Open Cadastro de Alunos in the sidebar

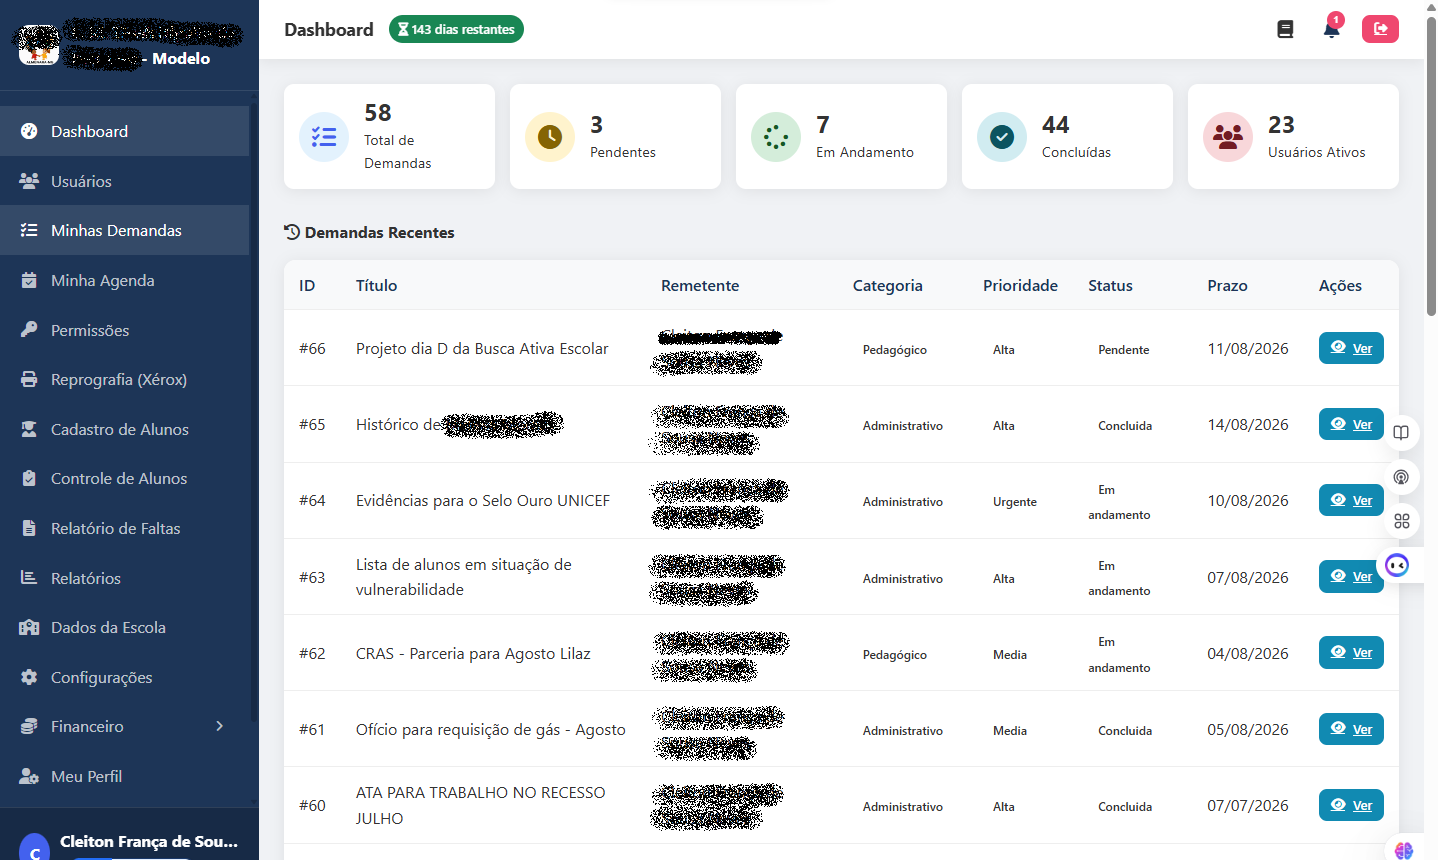(x=124, y=429)
